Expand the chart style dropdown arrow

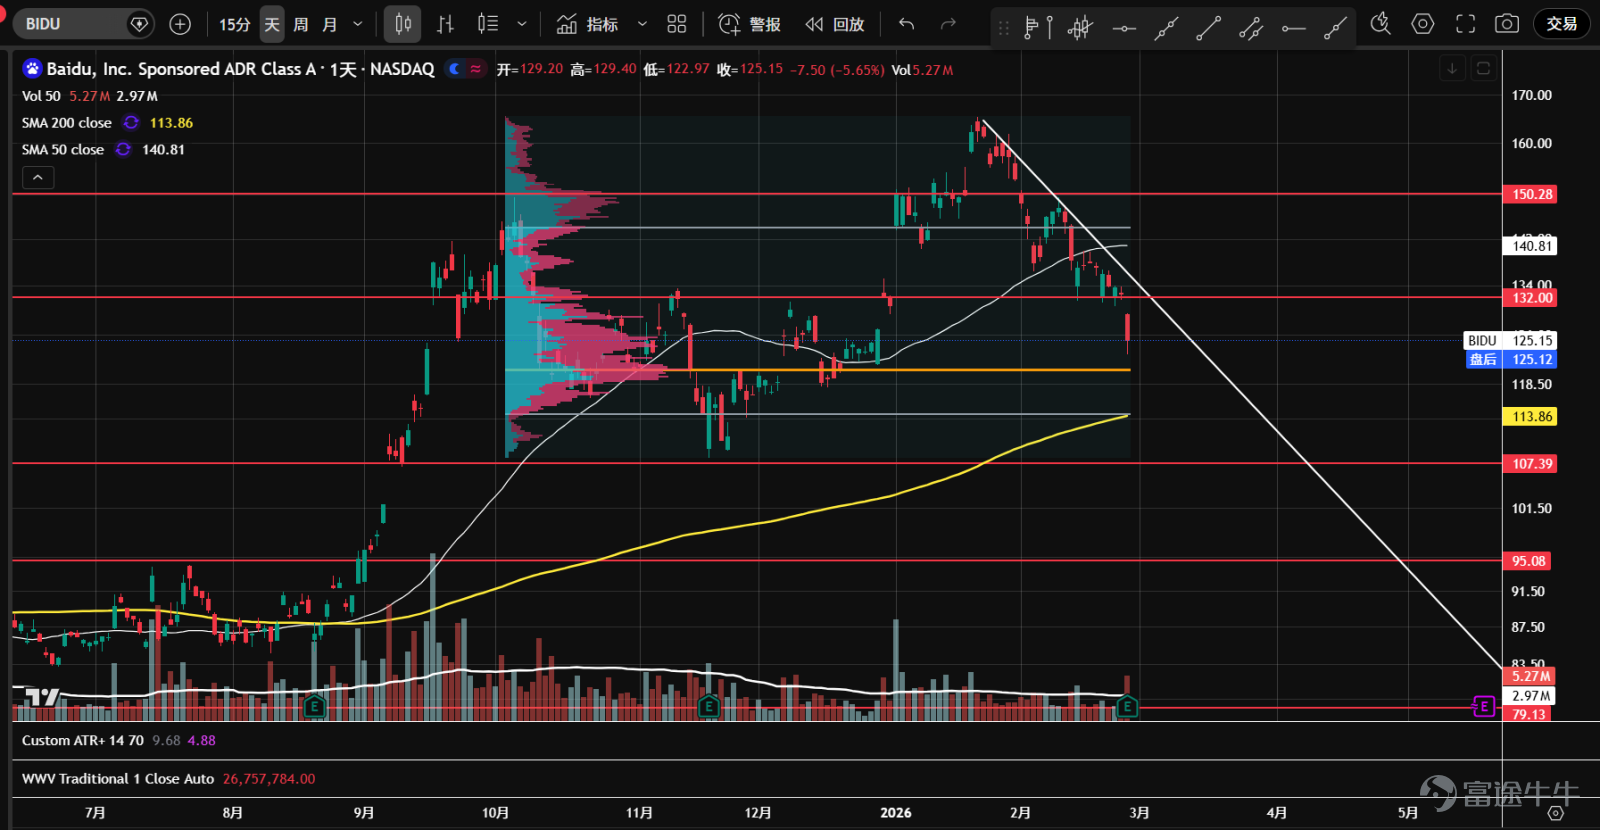[522, 24]
